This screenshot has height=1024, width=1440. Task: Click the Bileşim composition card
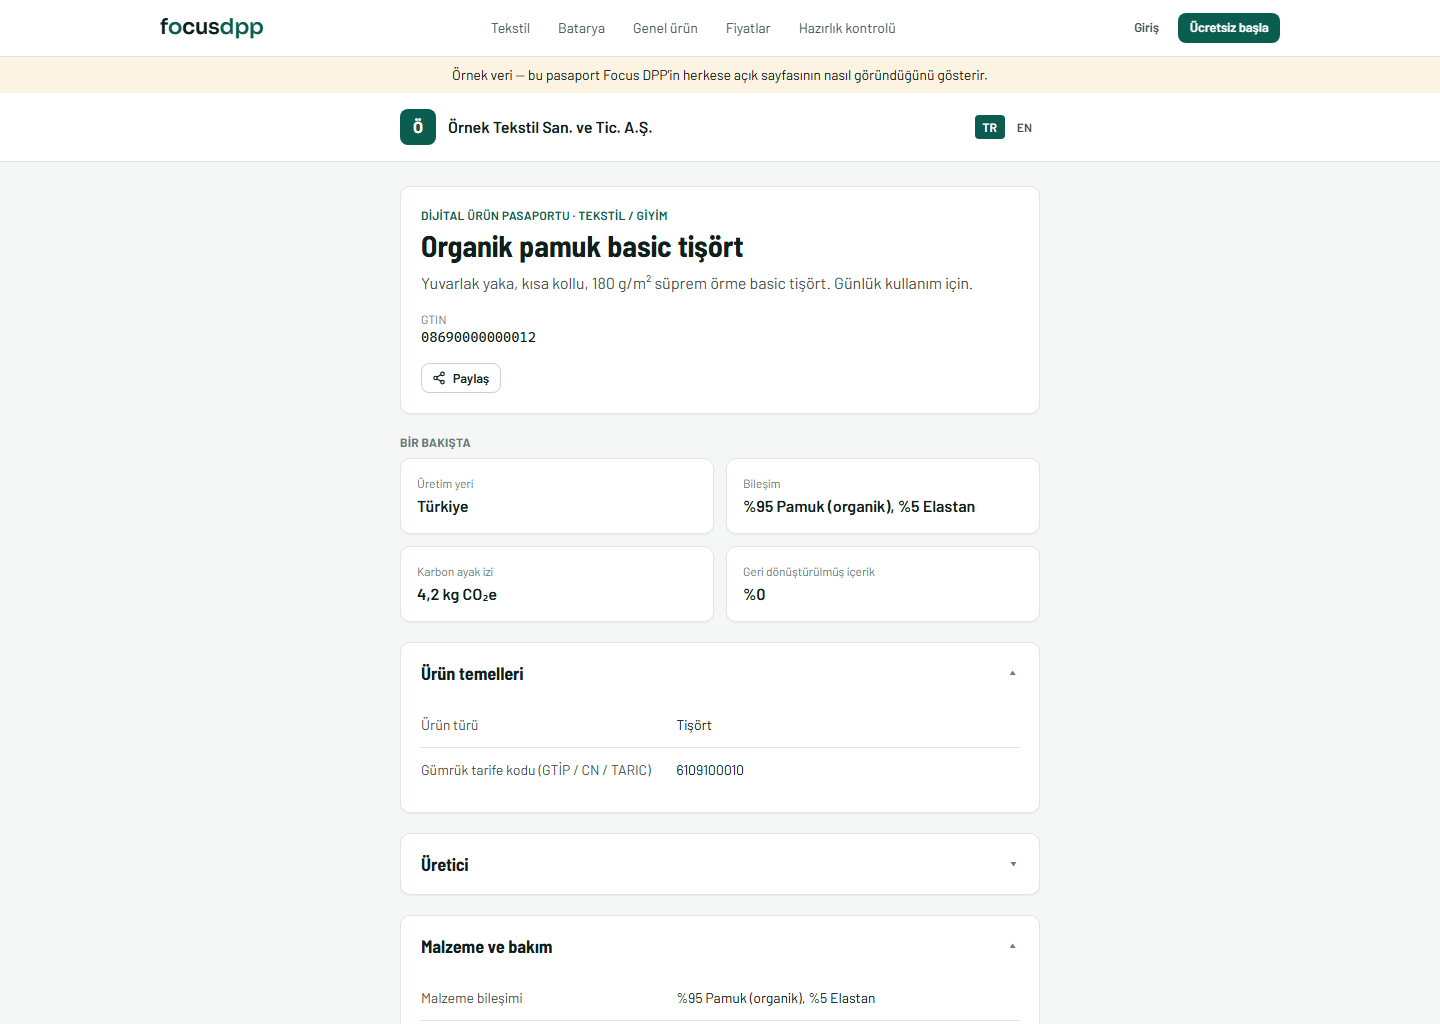click(883, 496)
